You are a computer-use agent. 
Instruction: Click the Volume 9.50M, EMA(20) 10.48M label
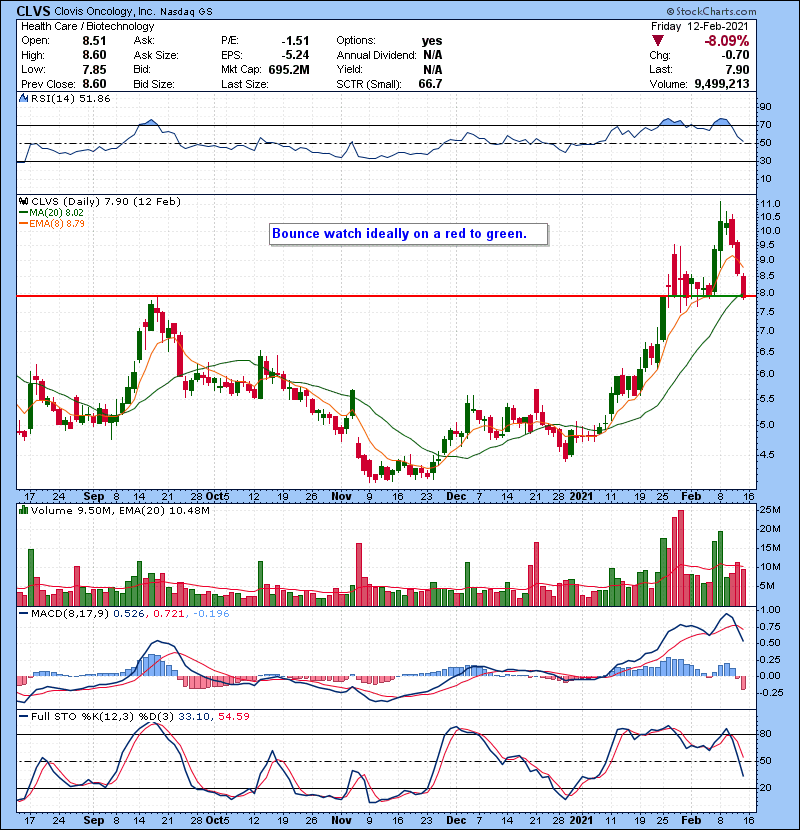point(120,510)
